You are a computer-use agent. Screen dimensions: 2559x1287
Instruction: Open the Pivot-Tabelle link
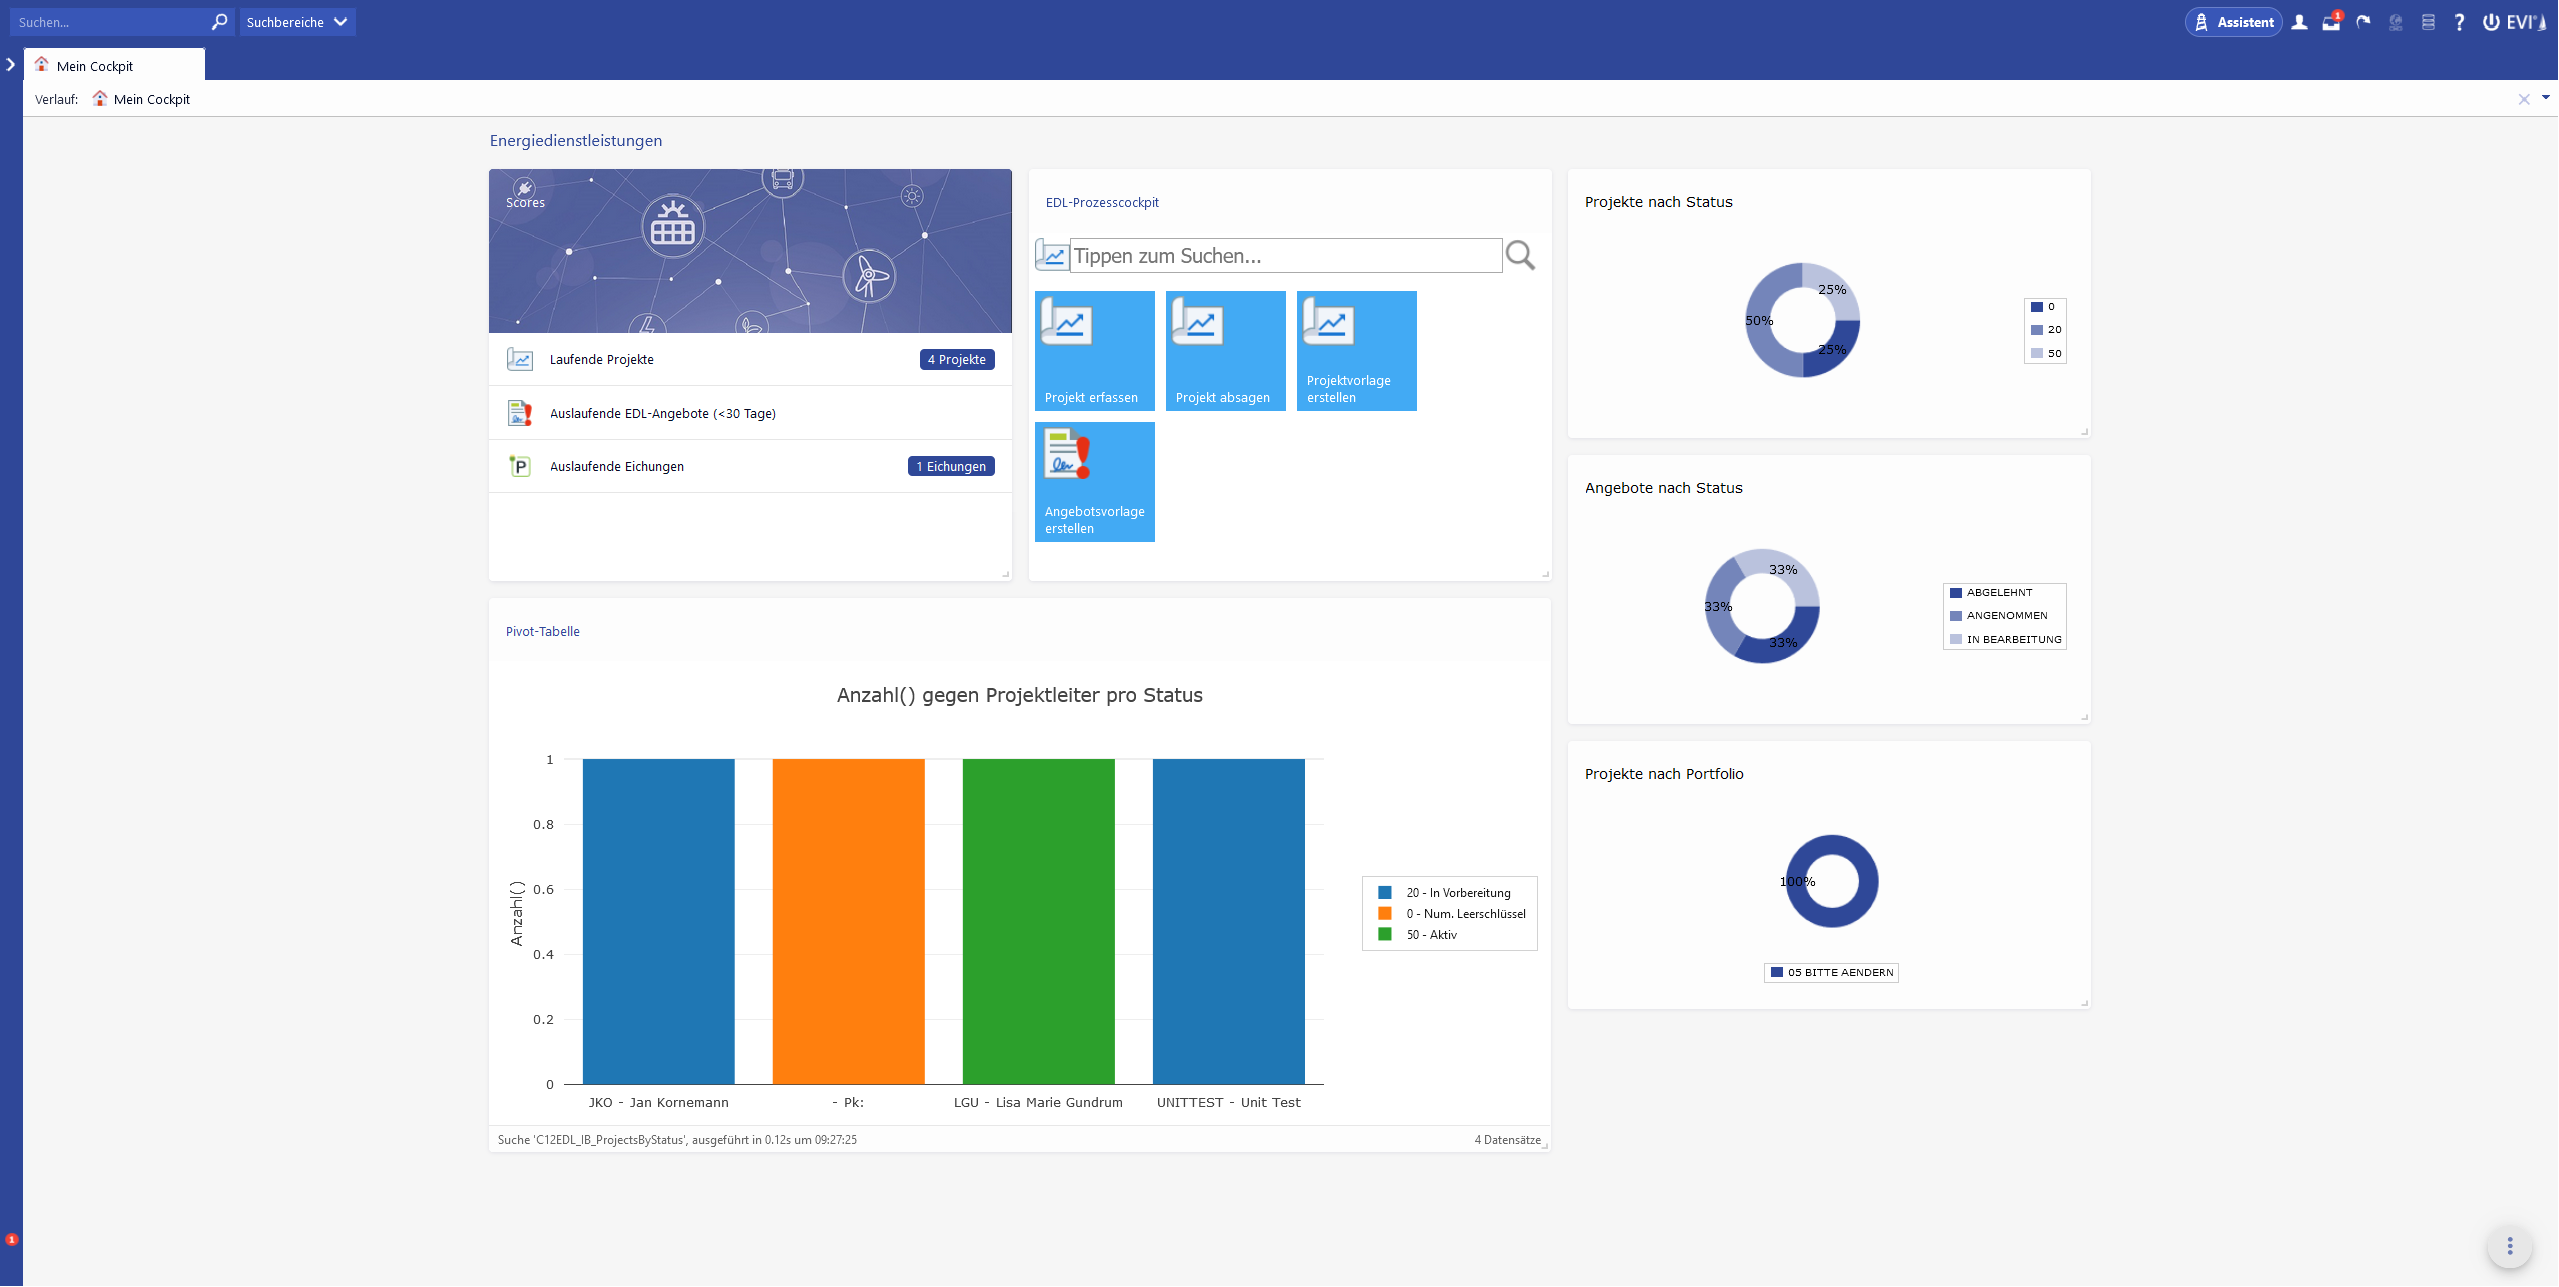pyautogui.click(x=542, y=632)
